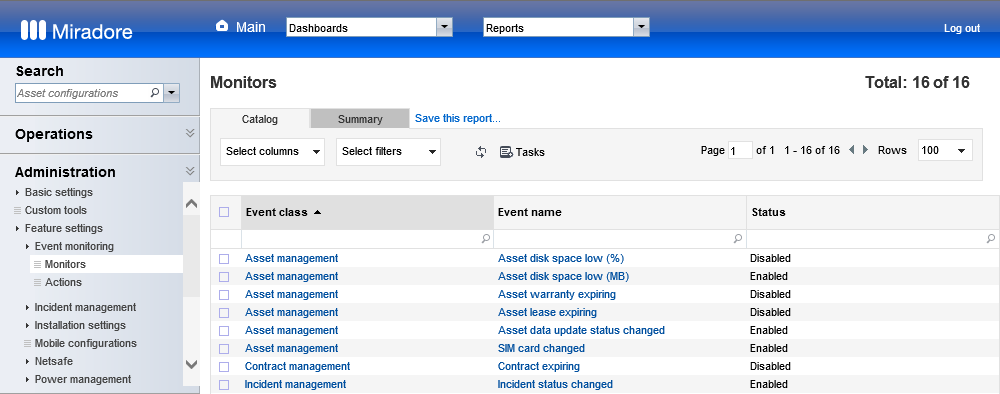Viewport: 1000px width, 394px height.
Task: Open SIM card changed event
Action: pyautogui.click(x=541, y=348)
